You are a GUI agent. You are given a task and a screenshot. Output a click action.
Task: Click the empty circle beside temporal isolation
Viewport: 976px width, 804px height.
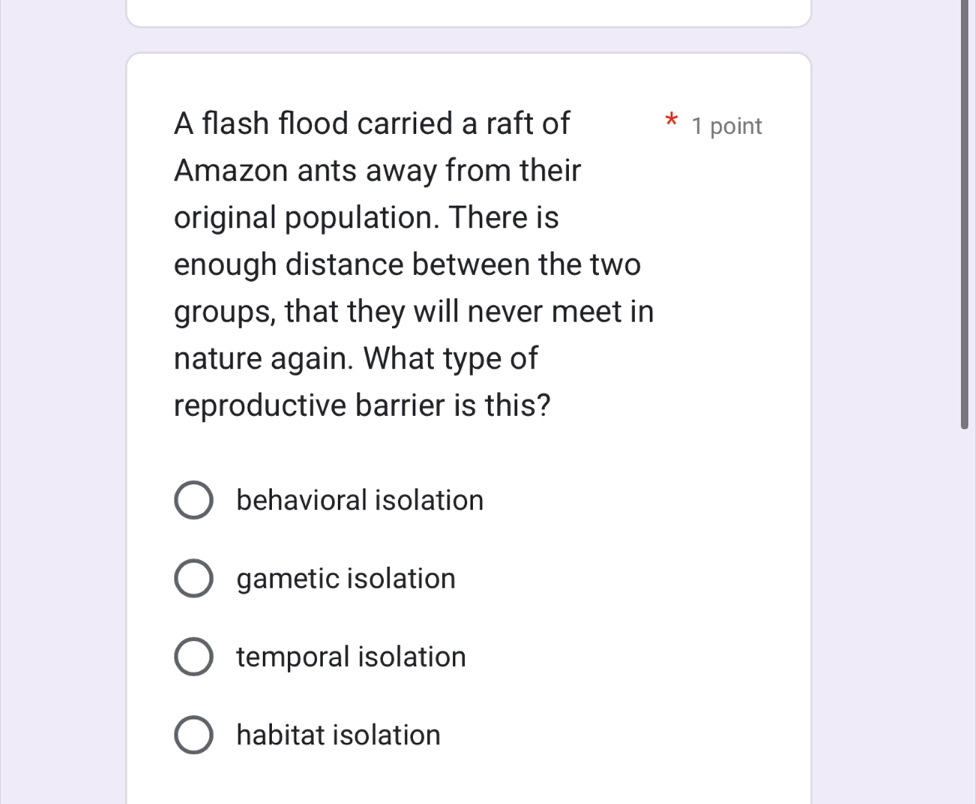click(x=194, y=656)
